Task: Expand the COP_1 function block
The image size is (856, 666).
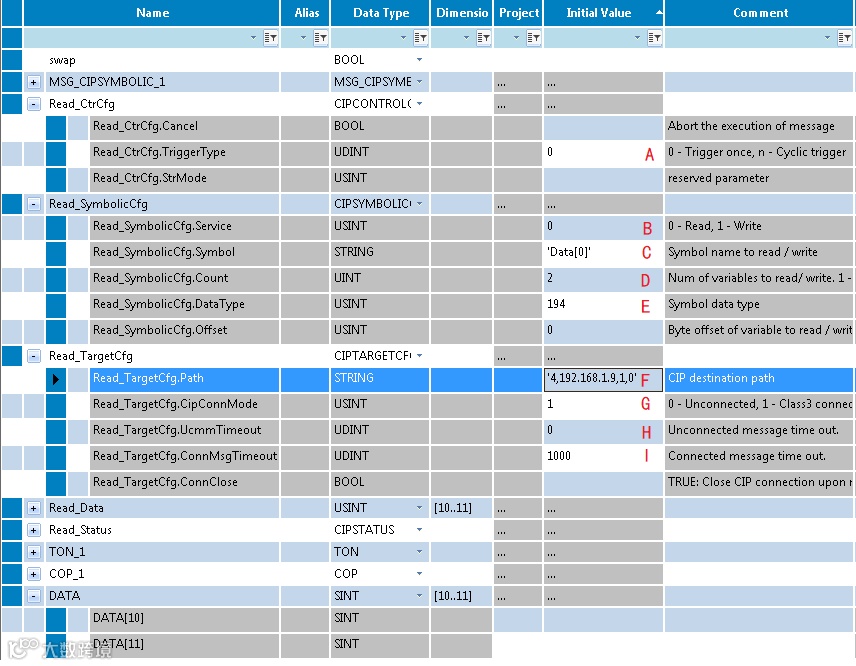Action: pyautogui.click(x=34, y=574)
